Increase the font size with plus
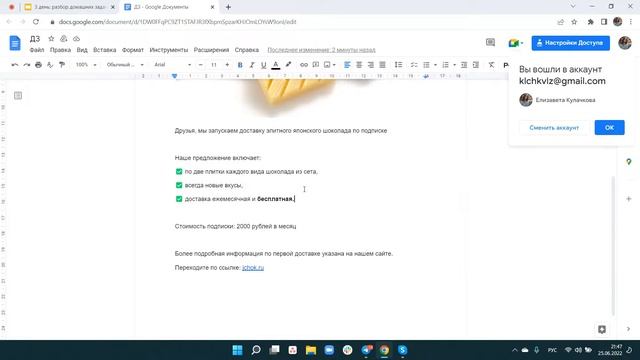 click(x=227, y=65)
